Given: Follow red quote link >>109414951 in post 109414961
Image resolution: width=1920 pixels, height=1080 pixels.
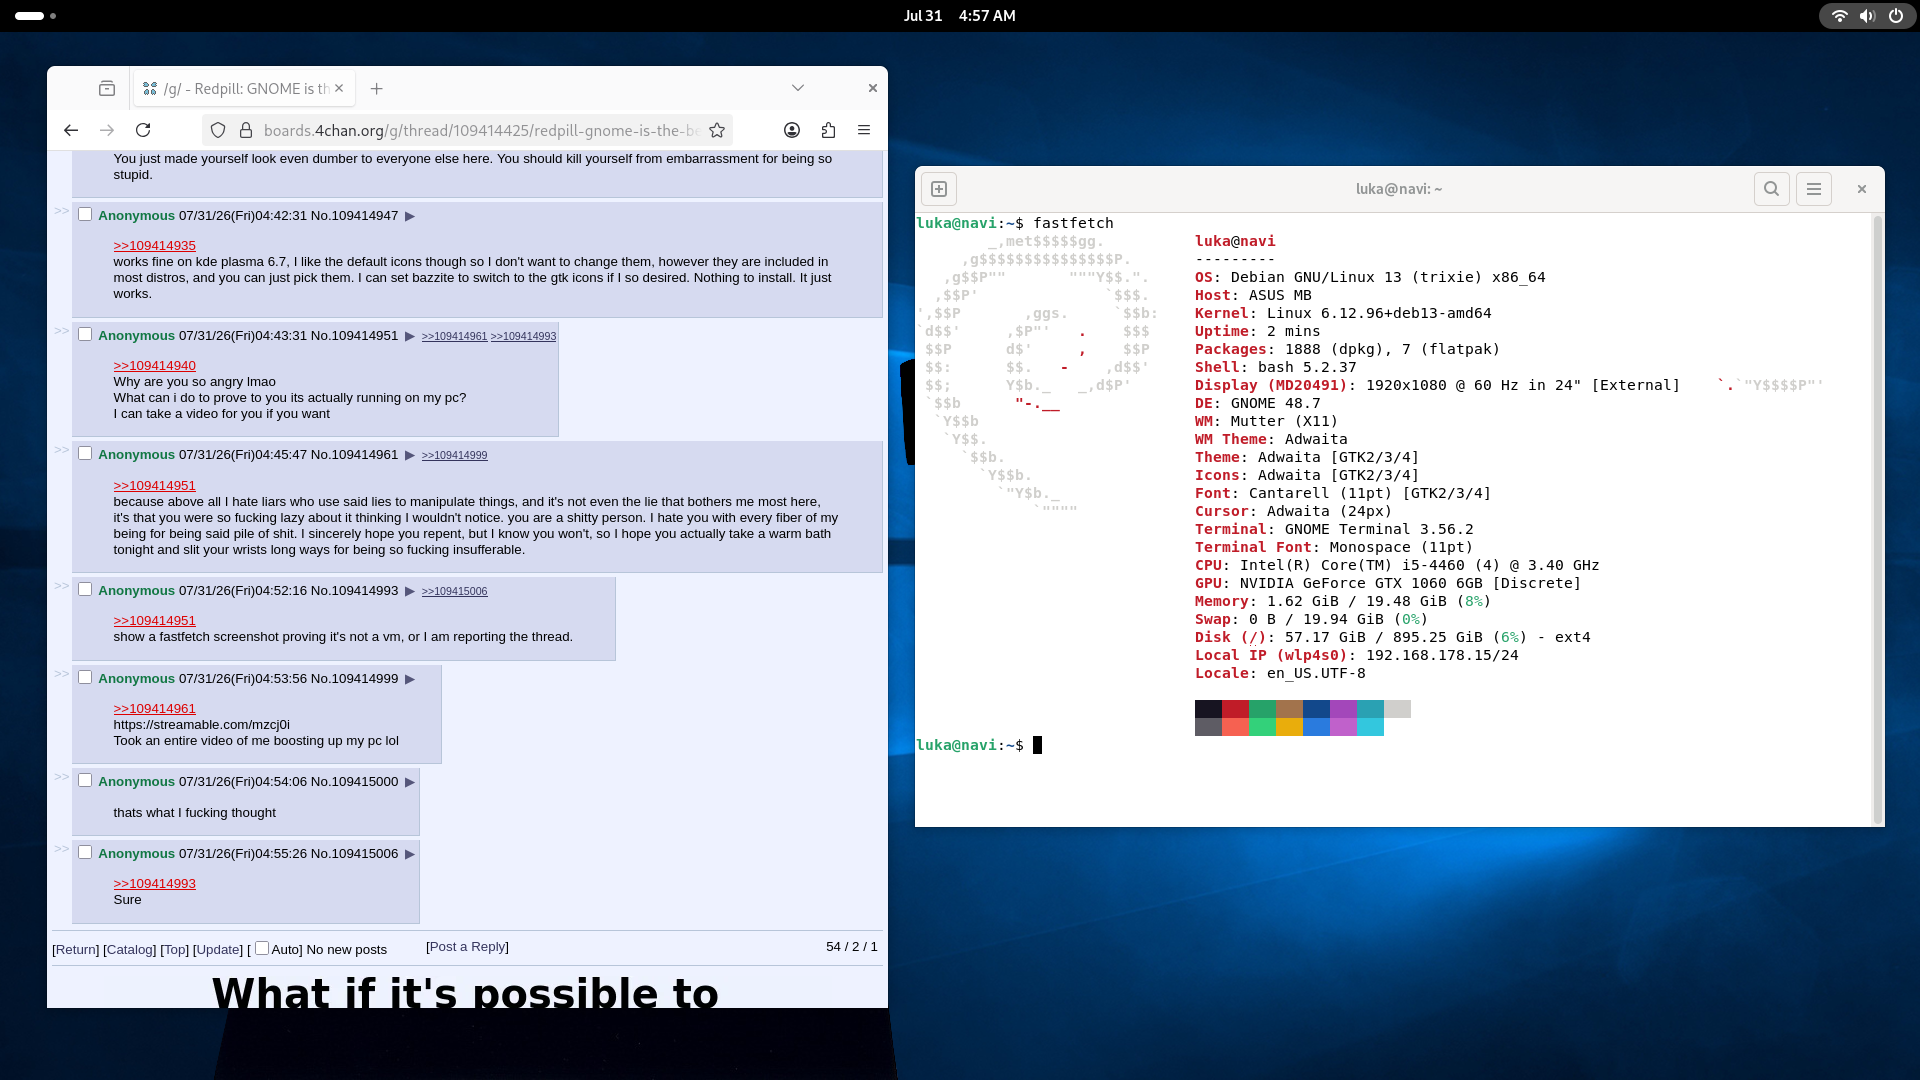Looking at the screenshot, I should tap(155, 486).
